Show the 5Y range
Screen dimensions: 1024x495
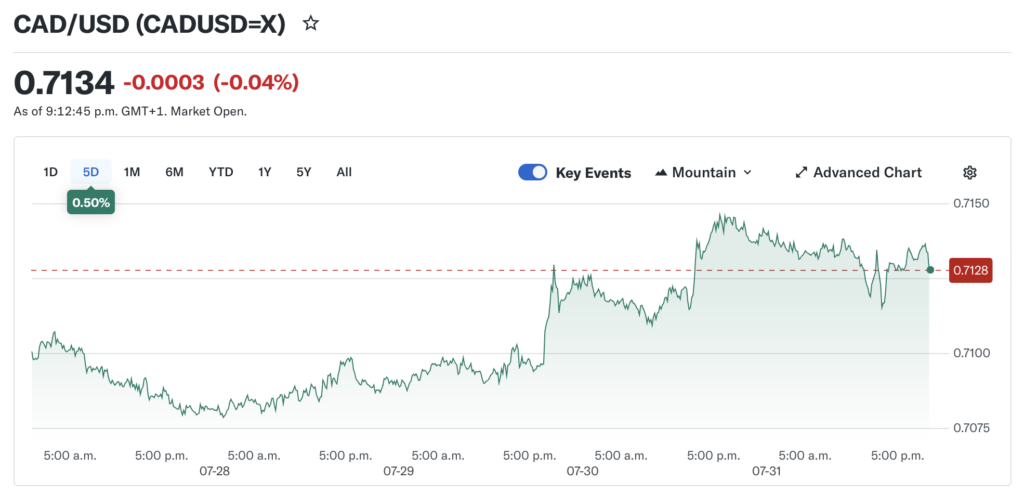coord(304,172)
